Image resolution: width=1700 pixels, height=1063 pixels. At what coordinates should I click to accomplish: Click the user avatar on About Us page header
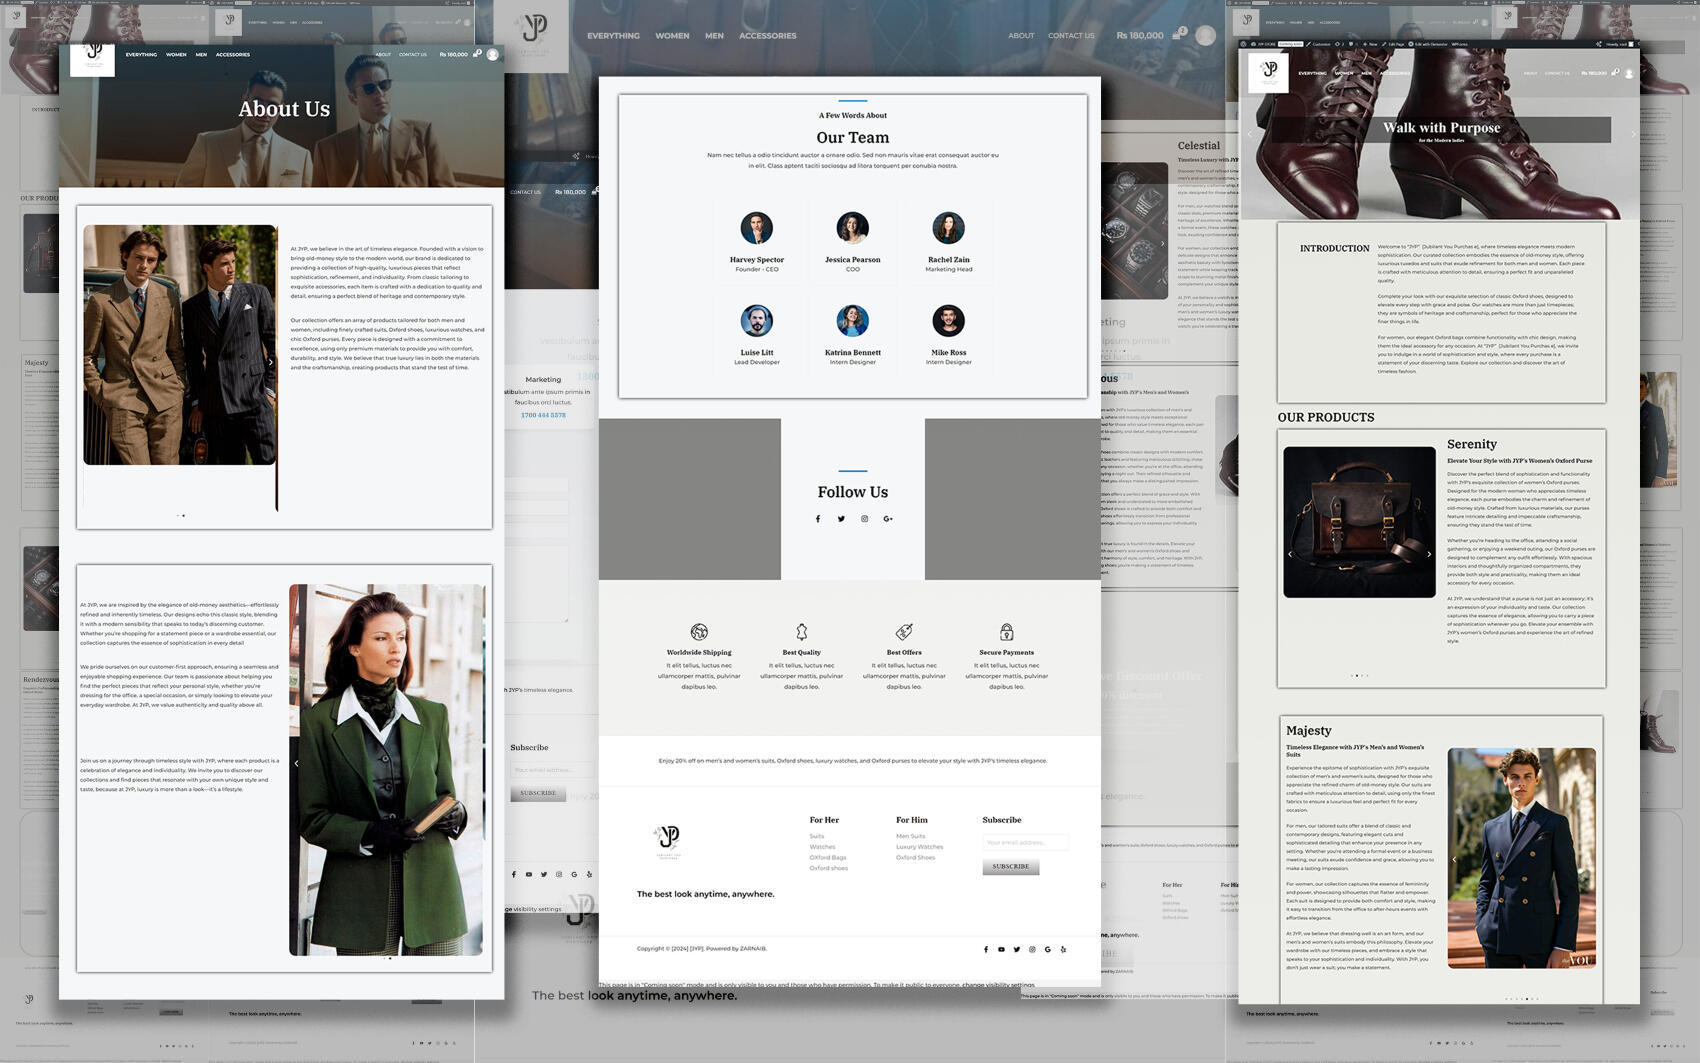(493, 55)
